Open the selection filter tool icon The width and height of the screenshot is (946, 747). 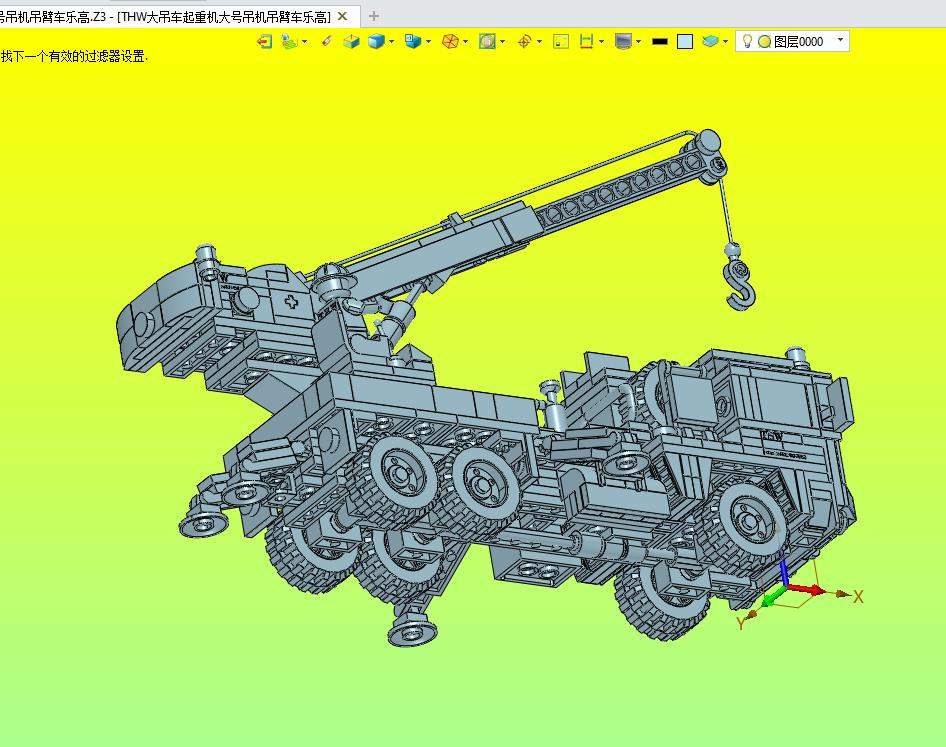tap(290, 42)
